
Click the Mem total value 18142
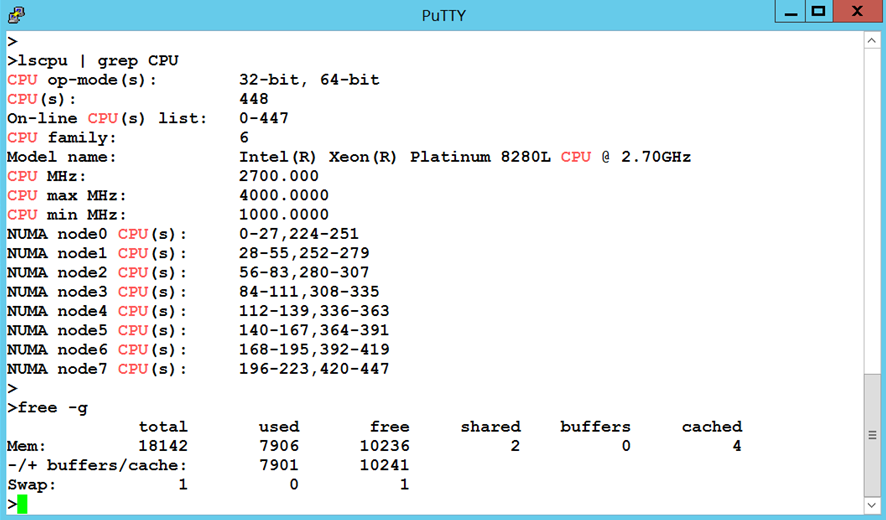(162, 446)
